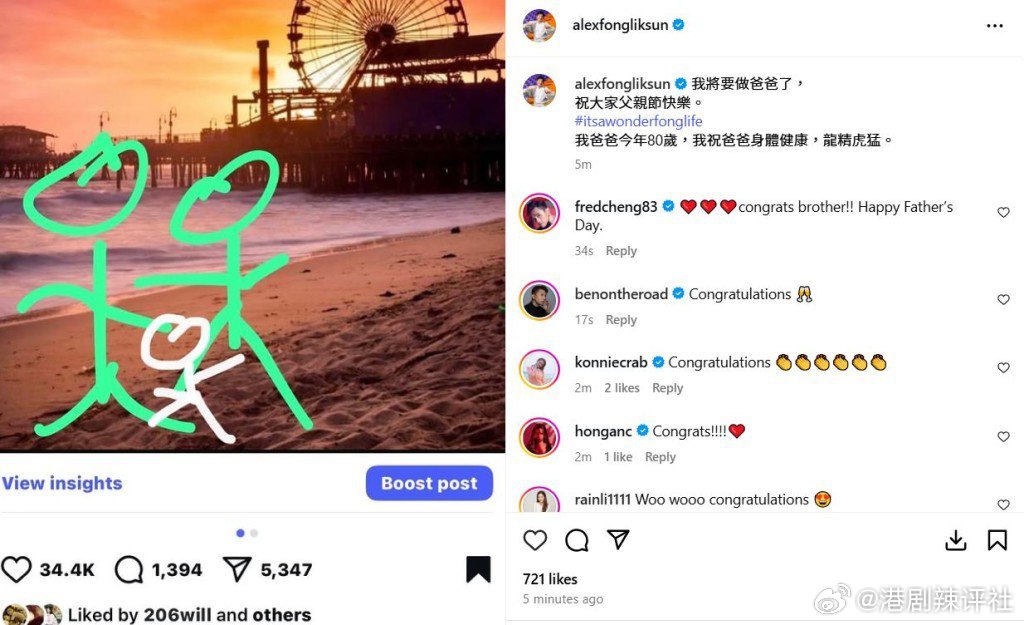Like benontheroad's comment with heart icon
This screenshot has height=625, width=1024.
tap(1003, 300)
